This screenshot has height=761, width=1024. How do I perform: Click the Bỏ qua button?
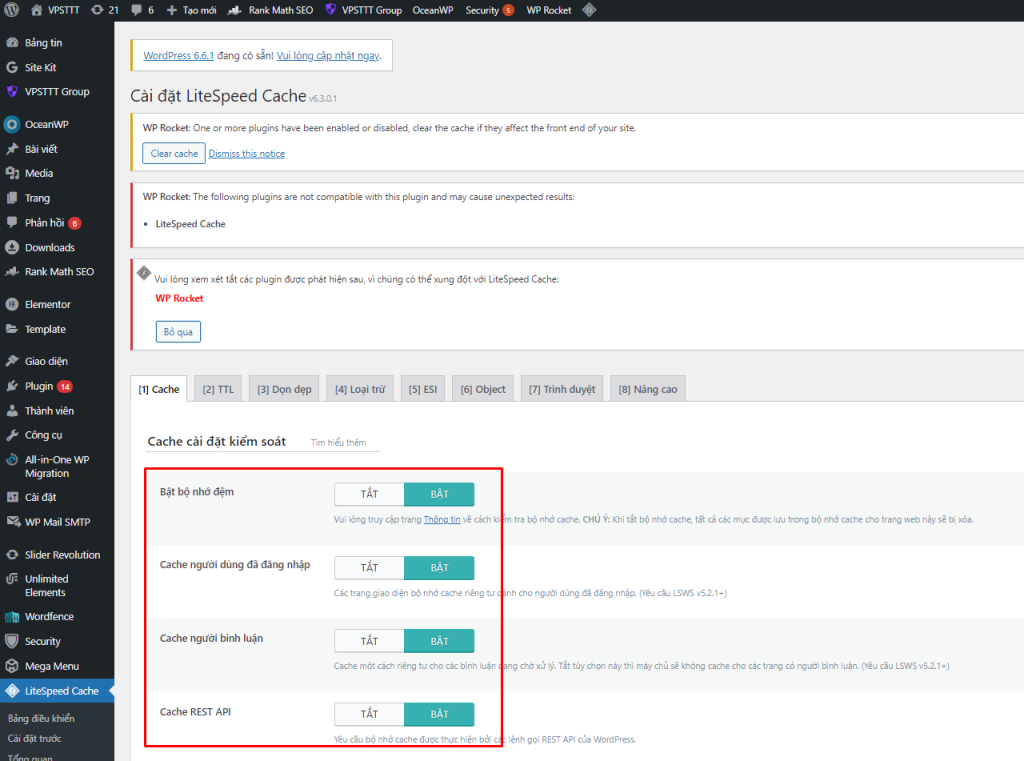pyautogui.click(x=178, y=332)
